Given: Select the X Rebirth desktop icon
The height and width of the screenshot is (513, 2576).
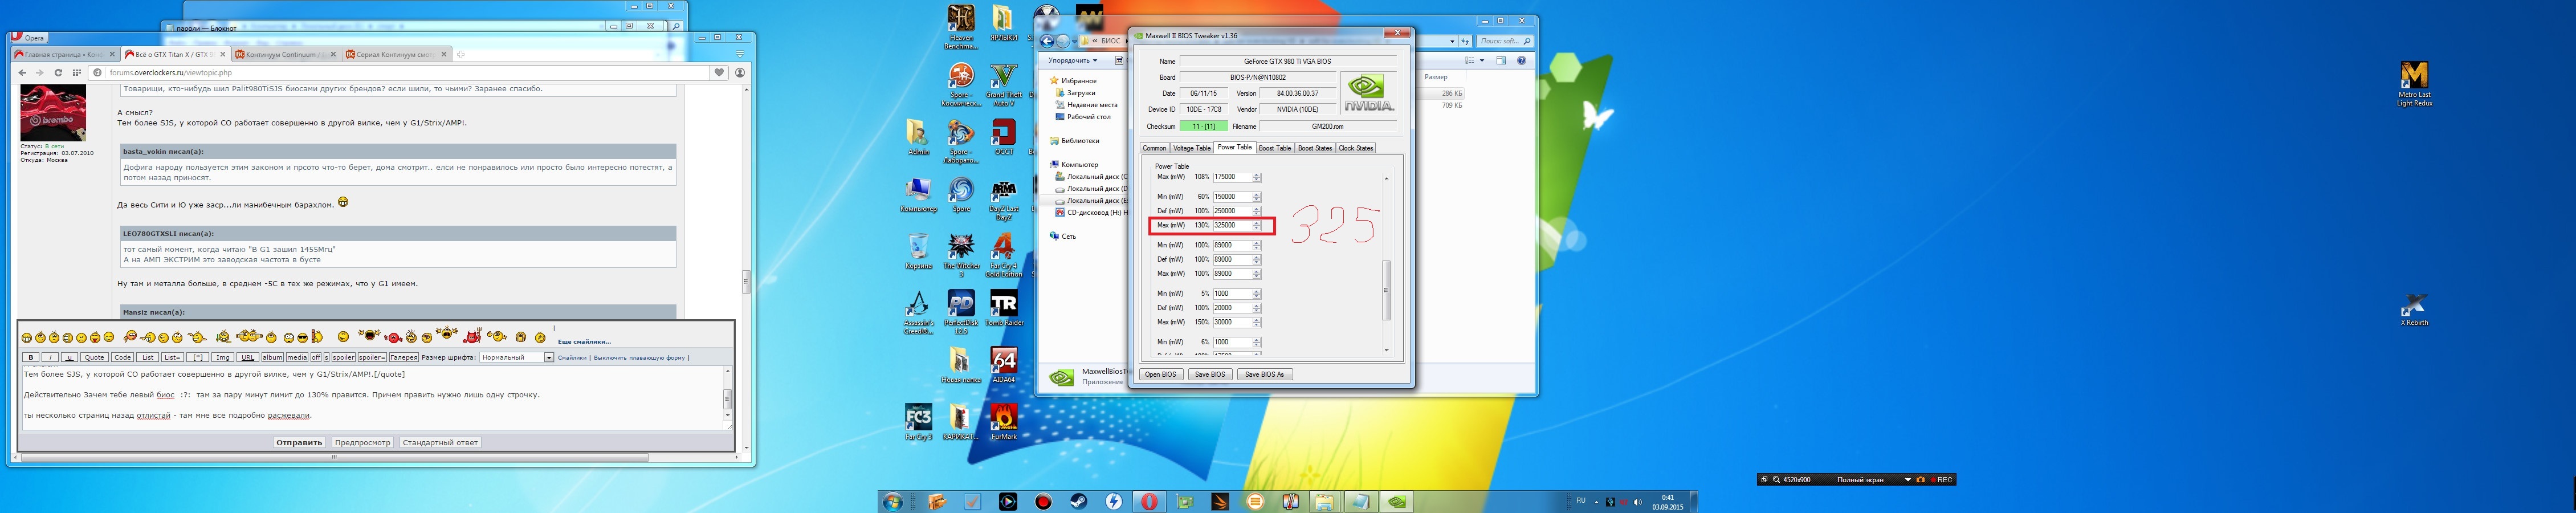Looking at the screenshot, I should click(x=2414, y=309).
